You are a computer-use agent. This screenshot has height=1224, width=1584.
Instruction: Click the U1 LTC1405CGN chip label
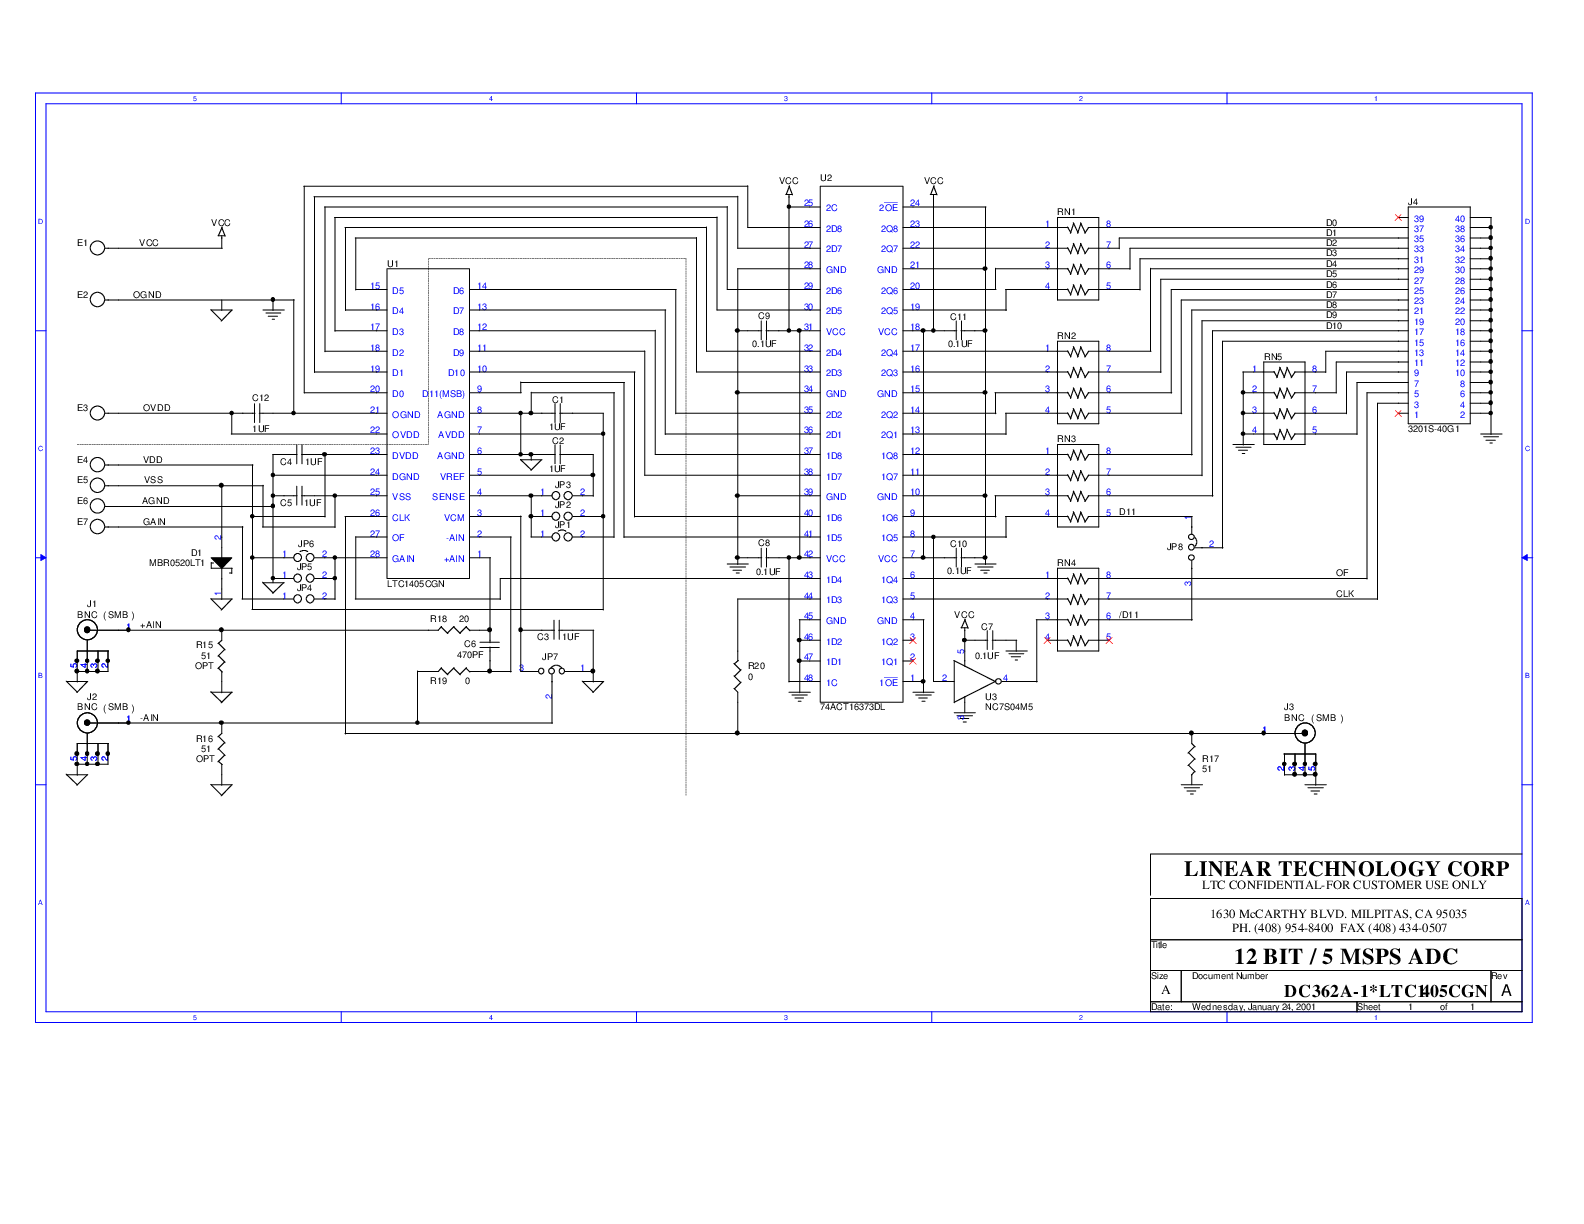tap(416, 583)
